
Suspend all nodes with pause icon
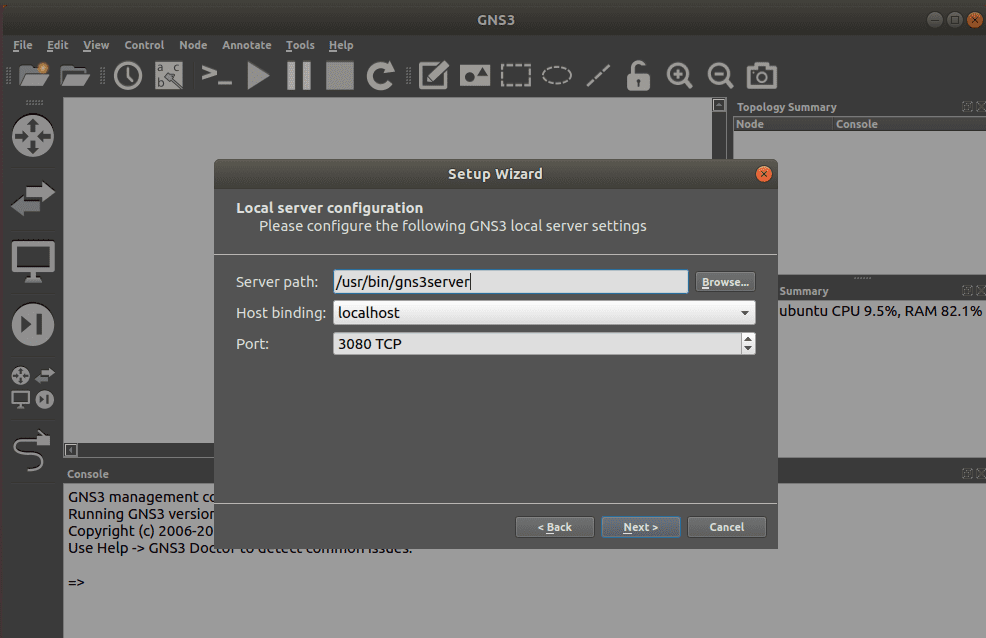[x=299, y=76]
